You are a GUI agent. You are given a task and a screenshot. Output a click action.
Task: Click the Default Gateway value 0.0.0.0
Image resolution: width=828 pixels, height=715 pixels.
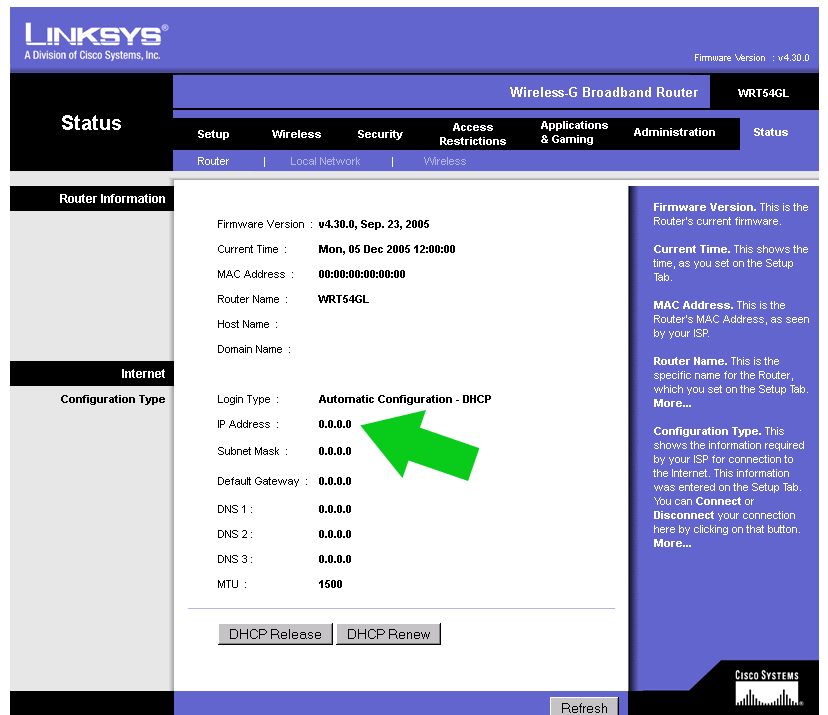pos(335,481)
